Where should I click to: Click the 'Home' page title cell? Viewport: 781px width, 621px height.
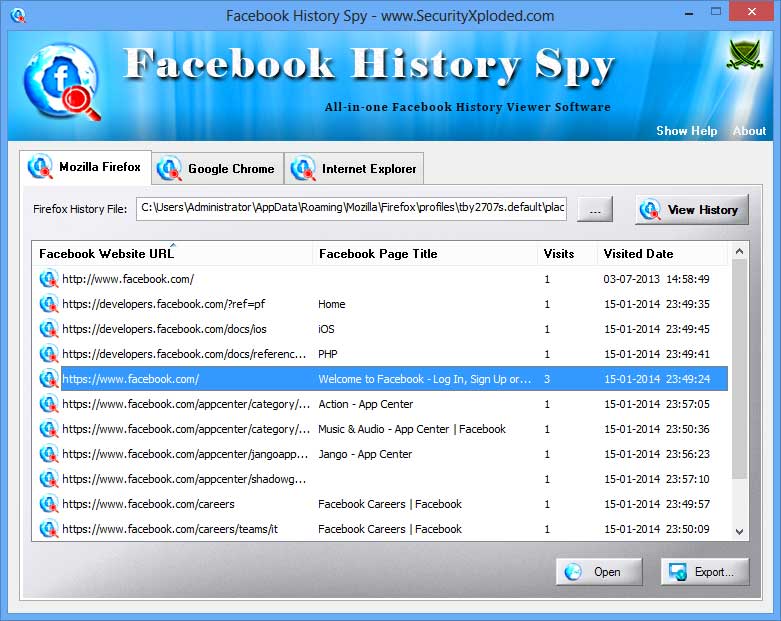[332, 304]
